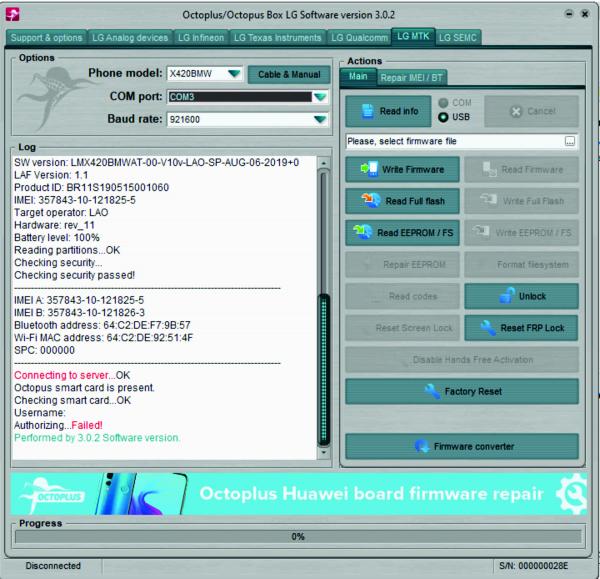Select the COM connection radio button
600x579 pixels.
click(x=443, y=103)
